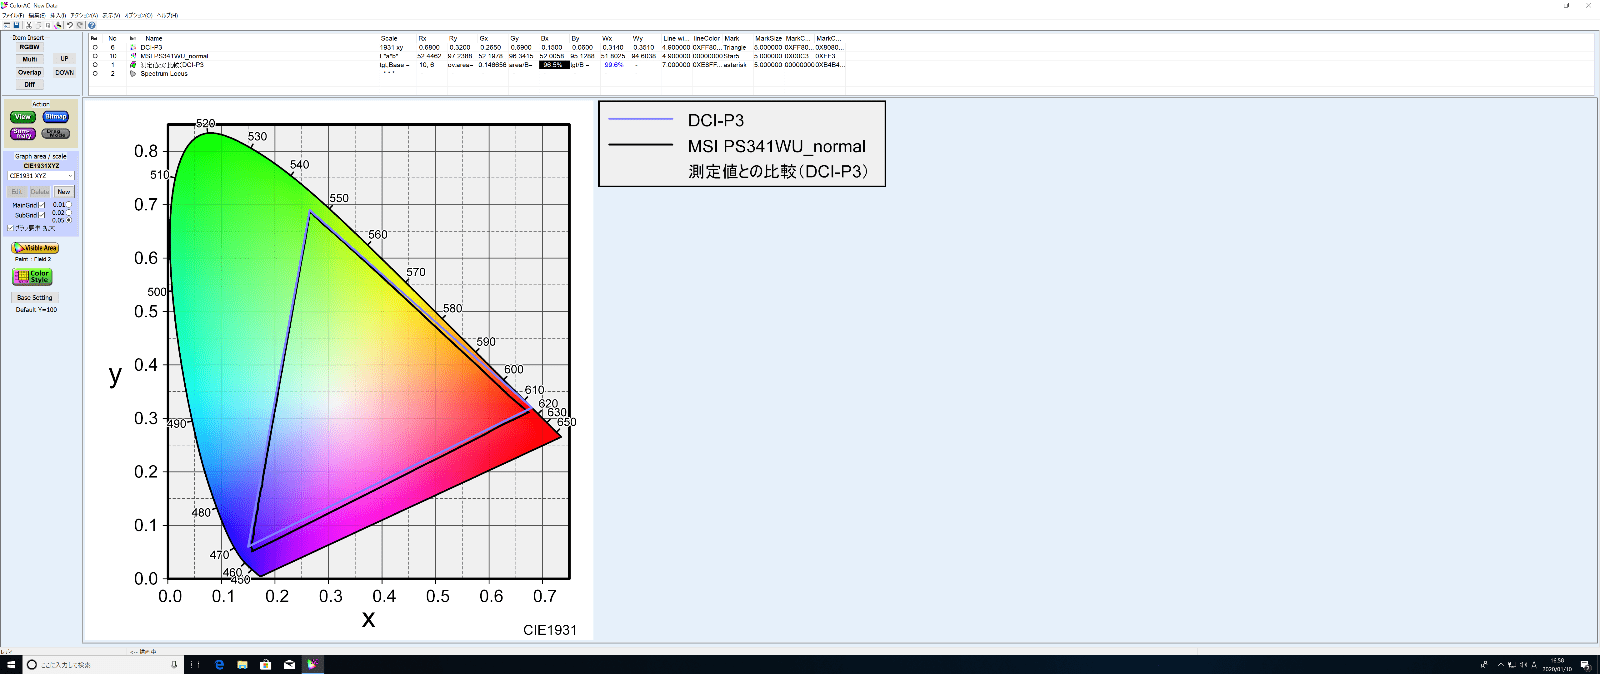
Task: Click the Visible Area button
Action: coord(35,248)
